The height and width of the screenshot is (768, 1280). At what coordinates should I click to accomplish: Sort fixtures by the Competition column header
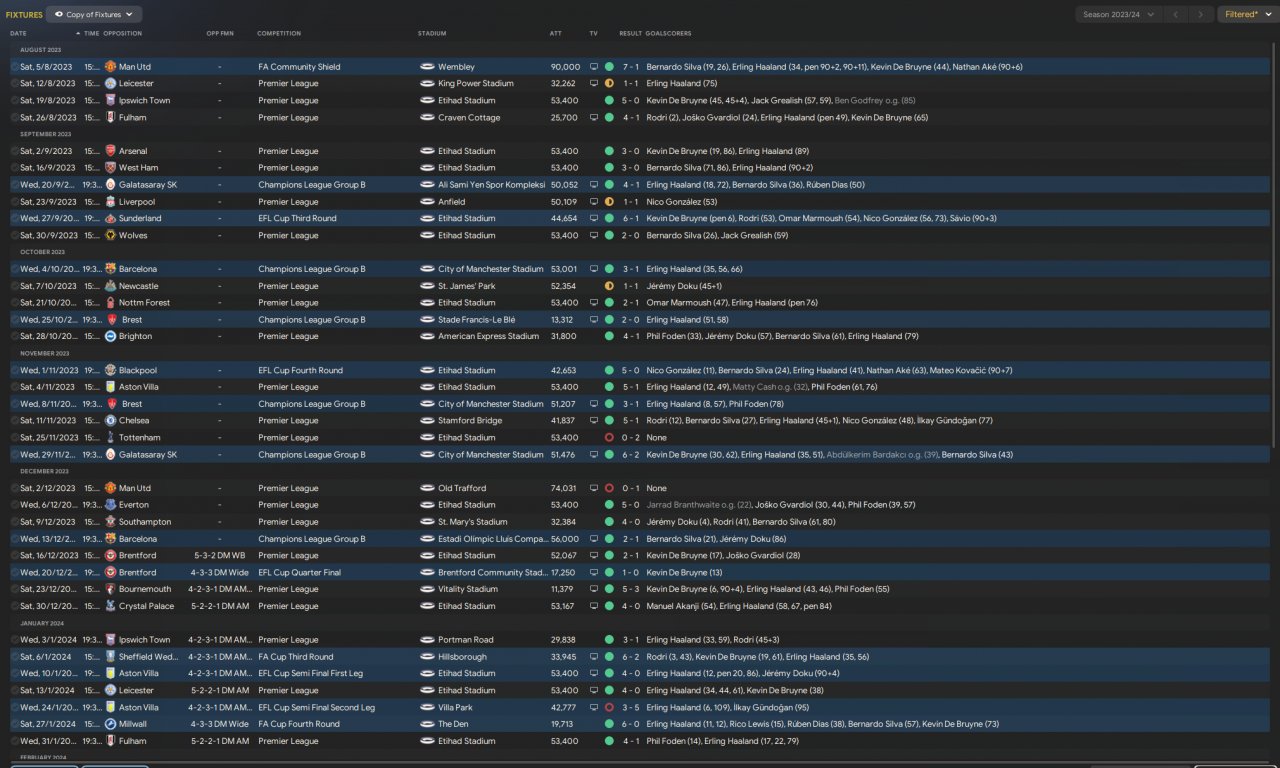(x=279, y=33)
